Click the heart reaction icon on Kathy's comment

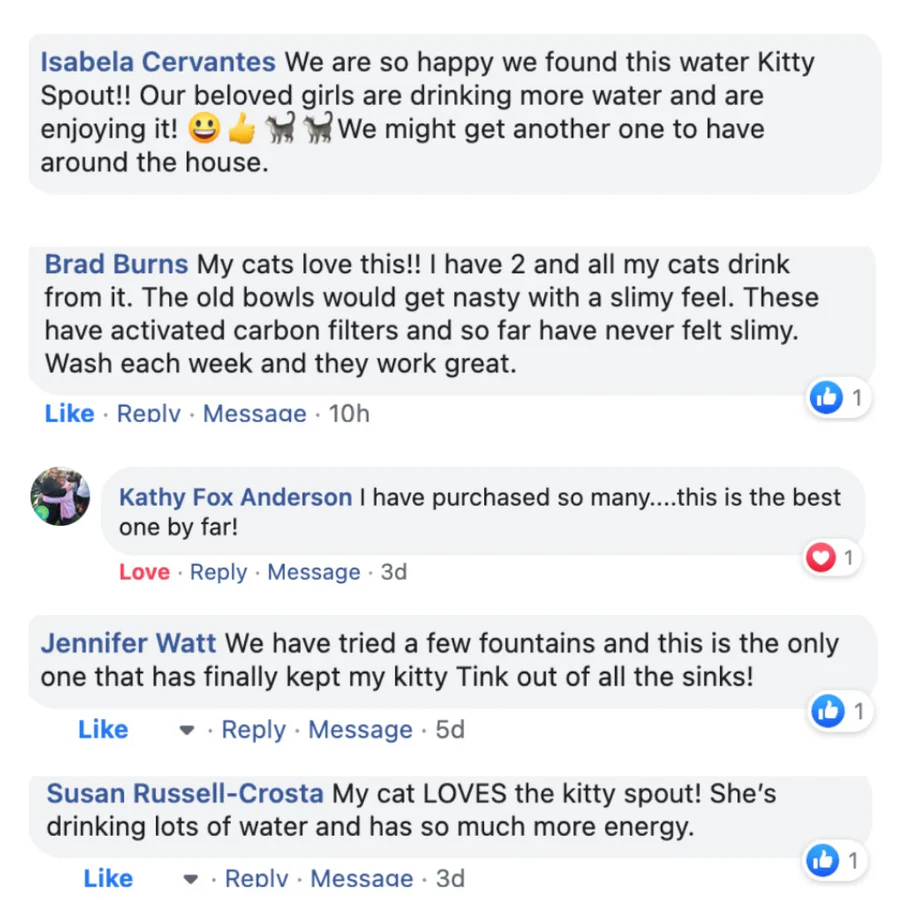pyautogui.click(x=821, y=557)
